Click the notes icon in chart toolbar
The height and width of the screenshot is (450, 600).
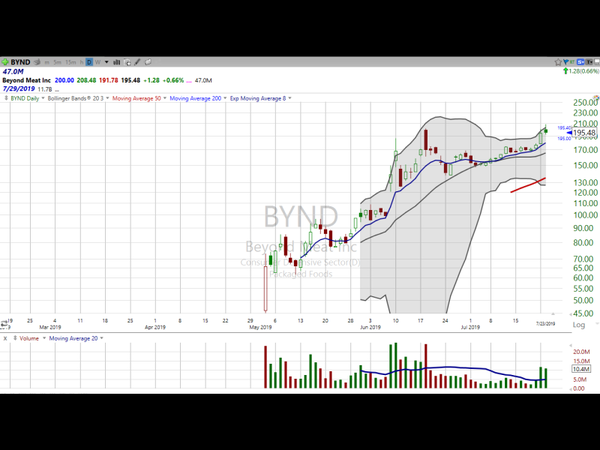pos(148,62)
